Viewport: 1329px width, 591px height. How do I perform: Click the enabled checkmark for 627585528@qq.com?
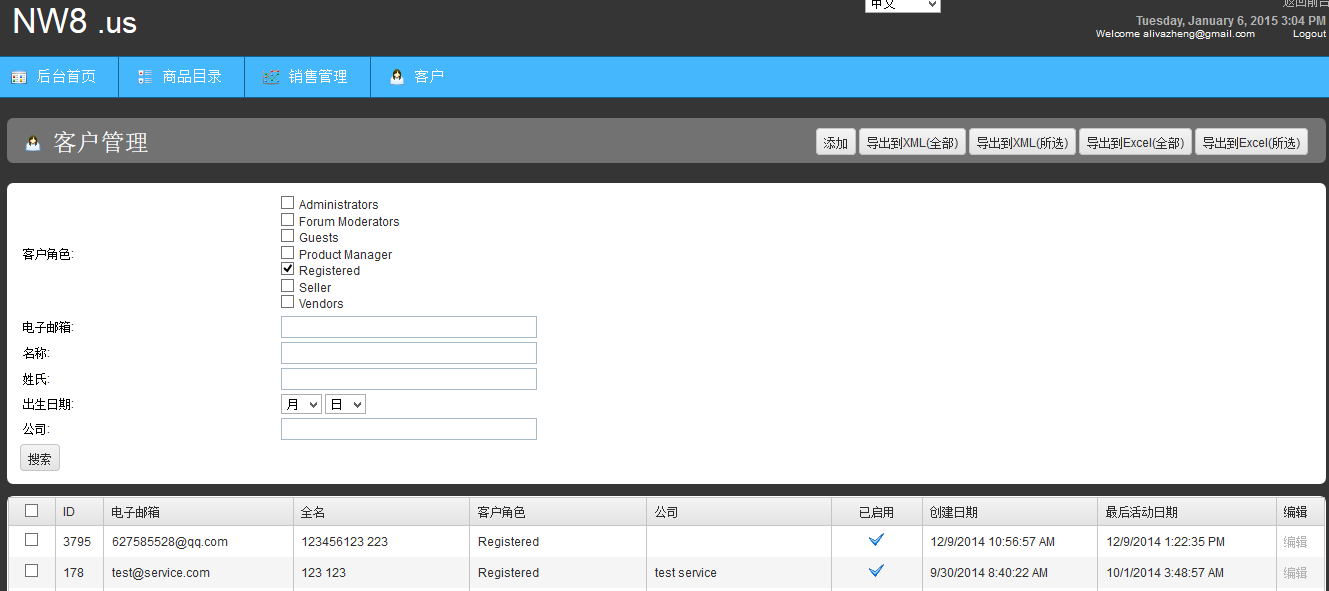(876, 540)
